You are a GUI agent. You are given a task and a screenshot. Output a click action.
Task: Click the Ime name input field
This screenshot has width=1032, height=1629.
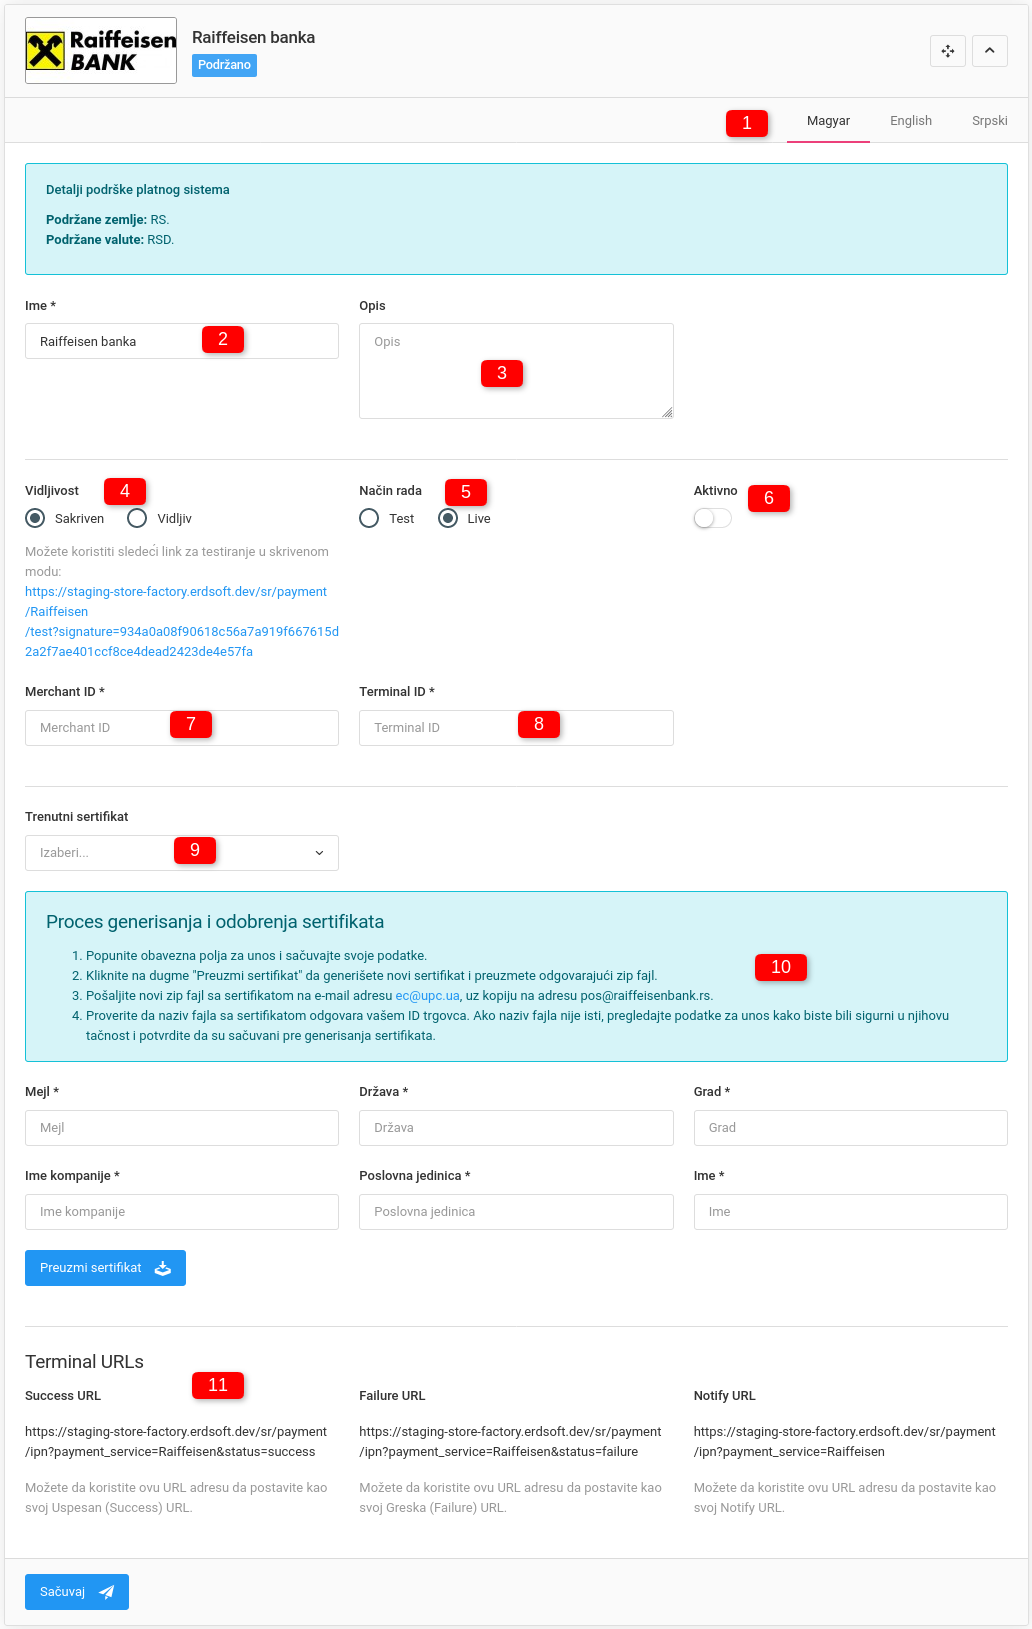coord(182,341)
